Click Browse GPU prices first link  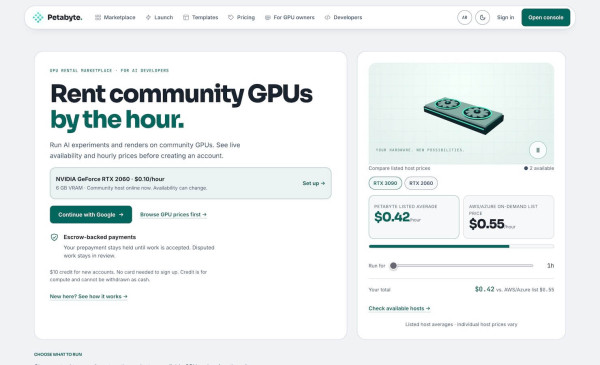pos(173,215)
